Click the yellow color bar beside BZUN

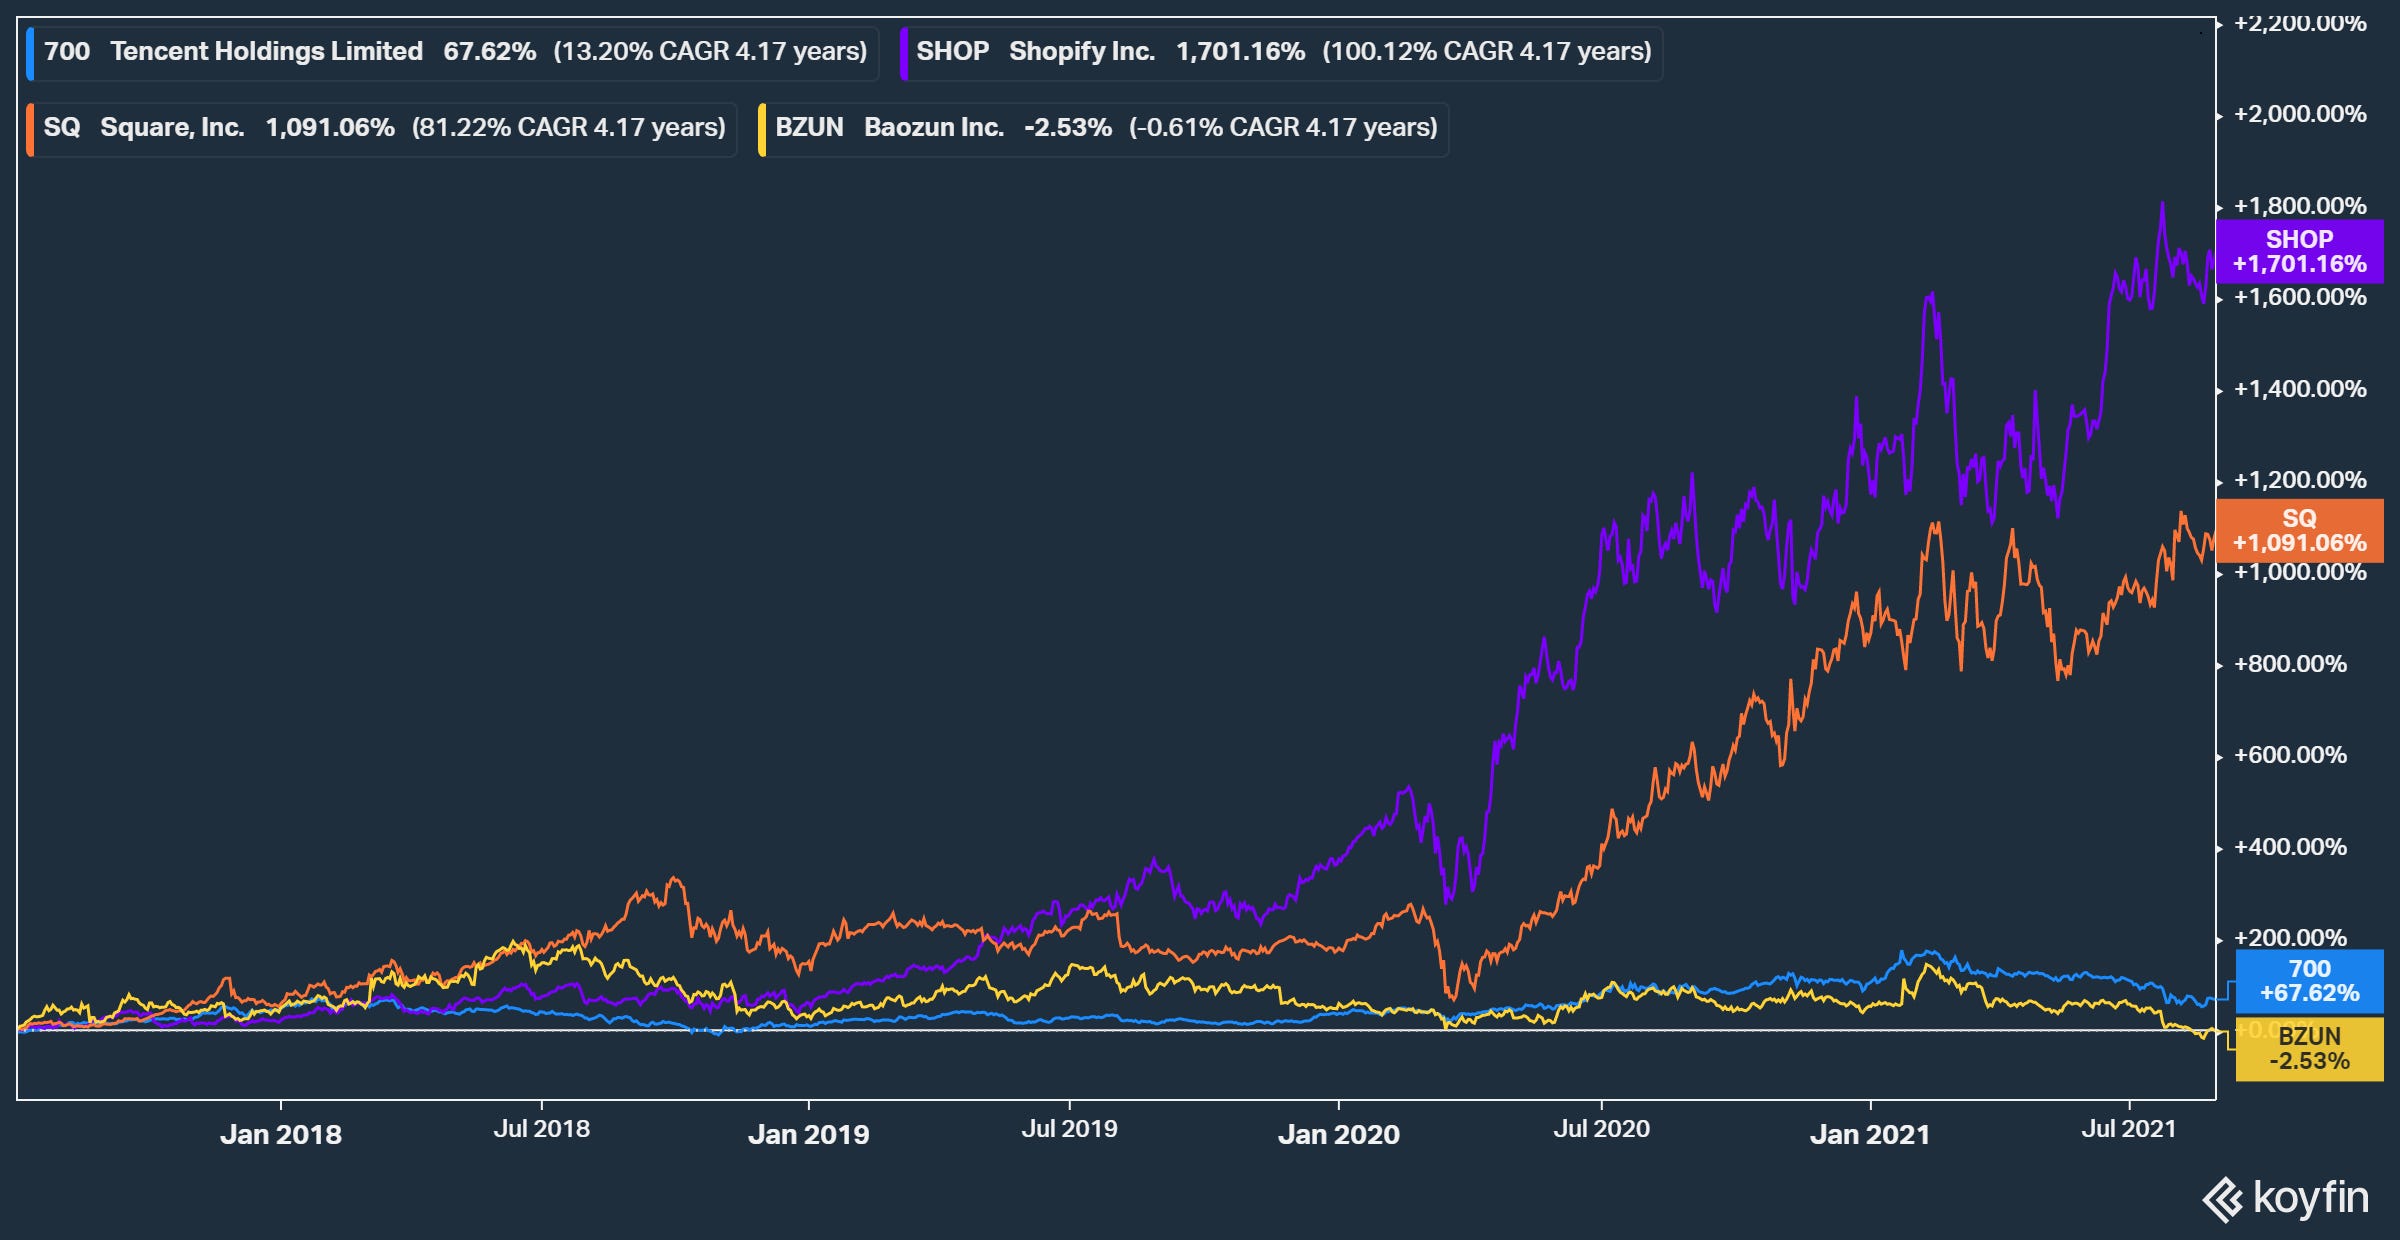click(762, 128)
